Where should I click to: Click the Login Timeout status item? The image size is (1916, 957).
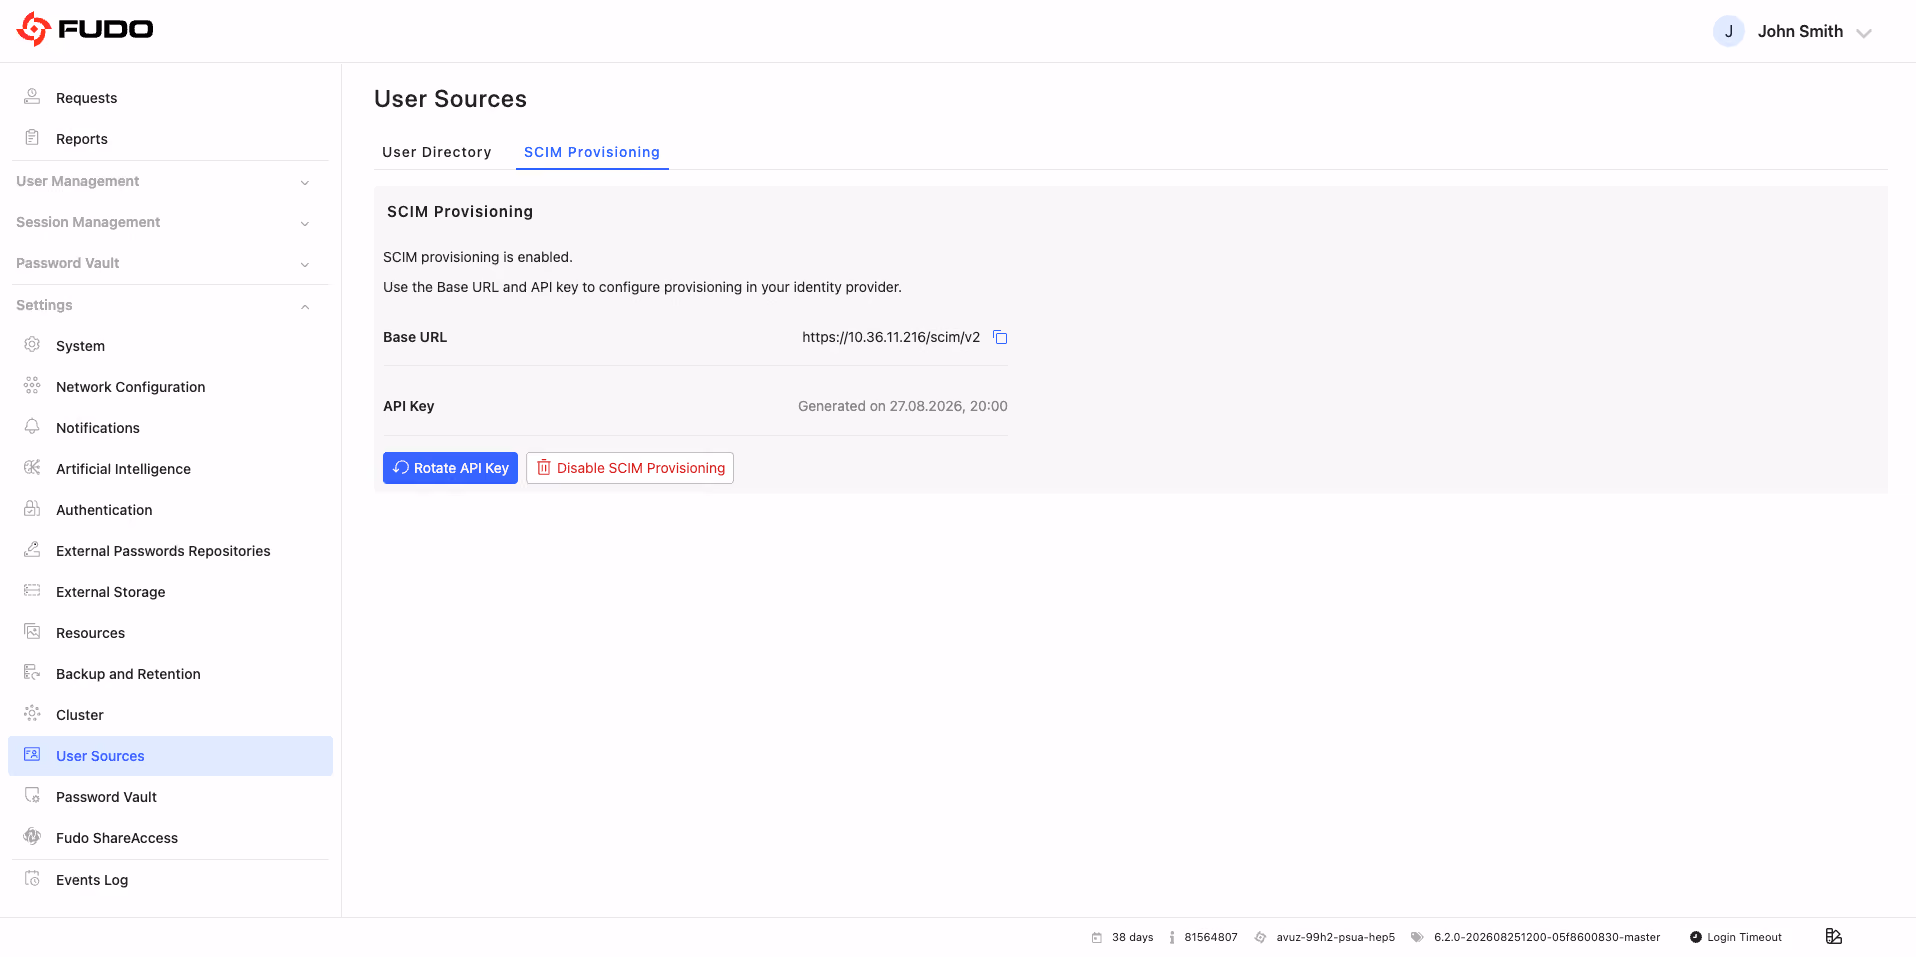click(x=1736, y=937)
